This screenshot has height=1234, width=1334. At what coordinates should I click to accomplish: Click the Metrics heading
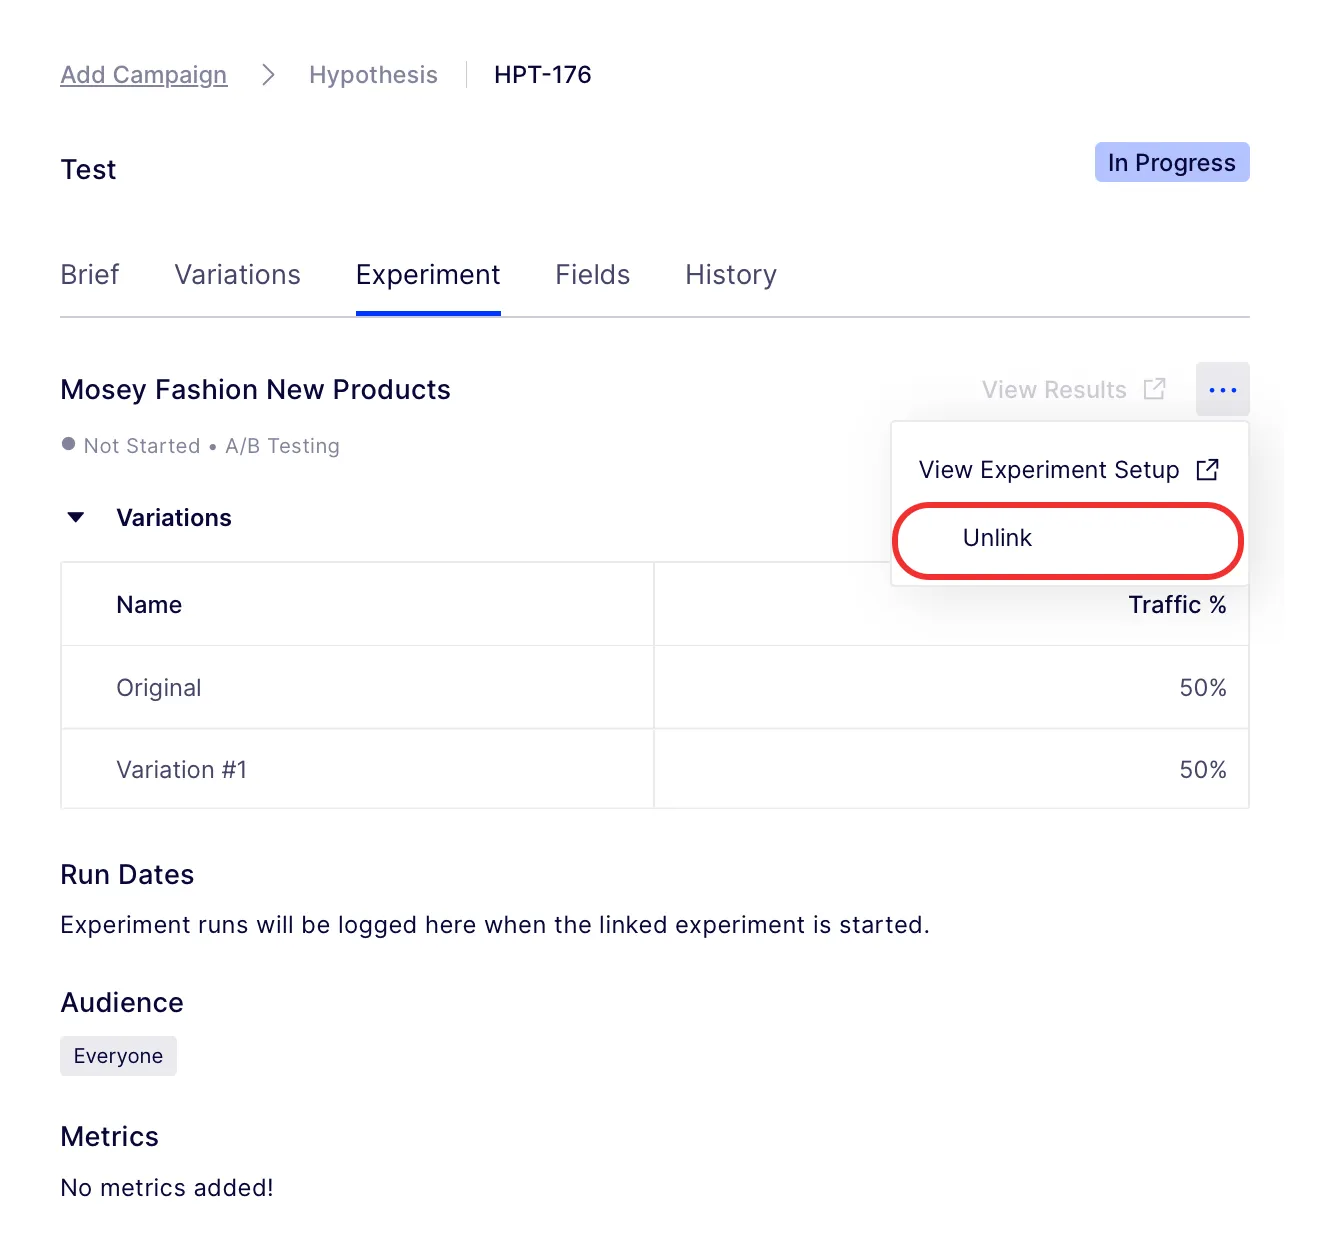coord(110,1137)
